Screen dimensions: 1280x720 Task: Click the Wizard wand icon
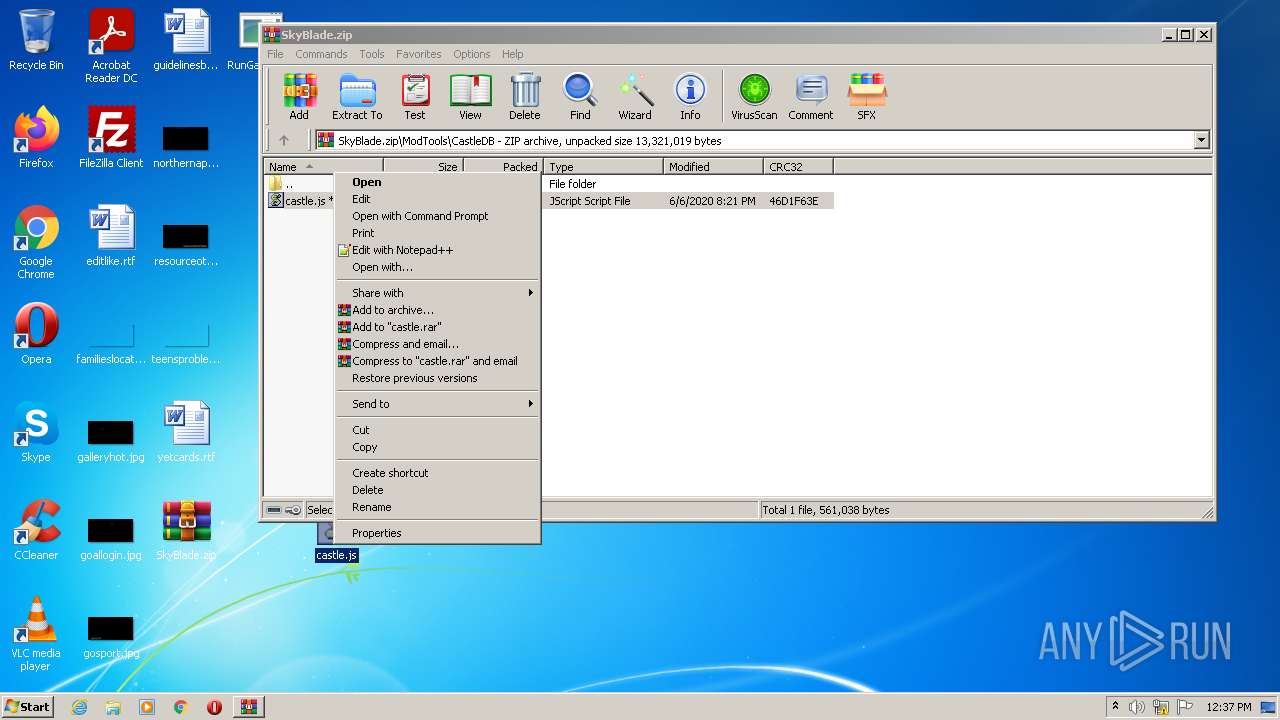[634, 97]
